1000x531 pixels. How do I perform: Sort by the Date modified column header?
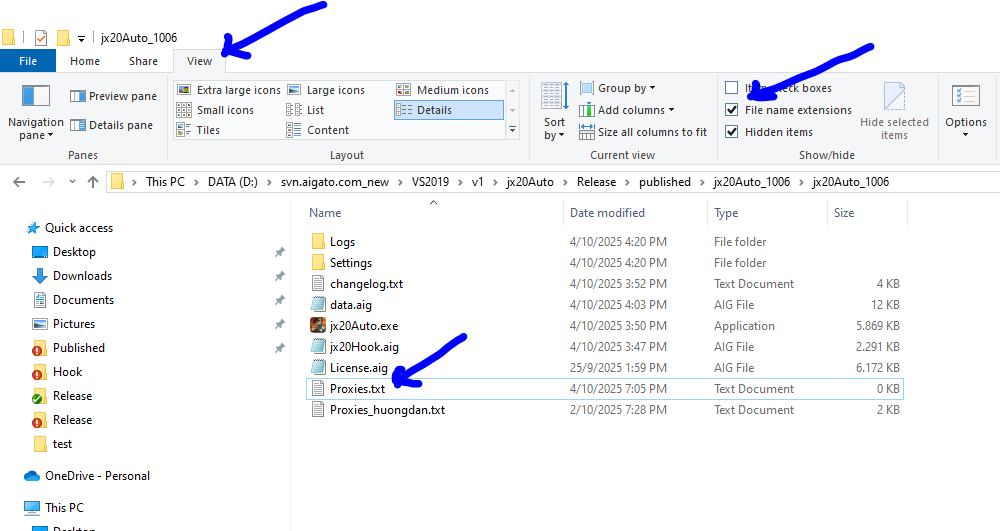607,213
